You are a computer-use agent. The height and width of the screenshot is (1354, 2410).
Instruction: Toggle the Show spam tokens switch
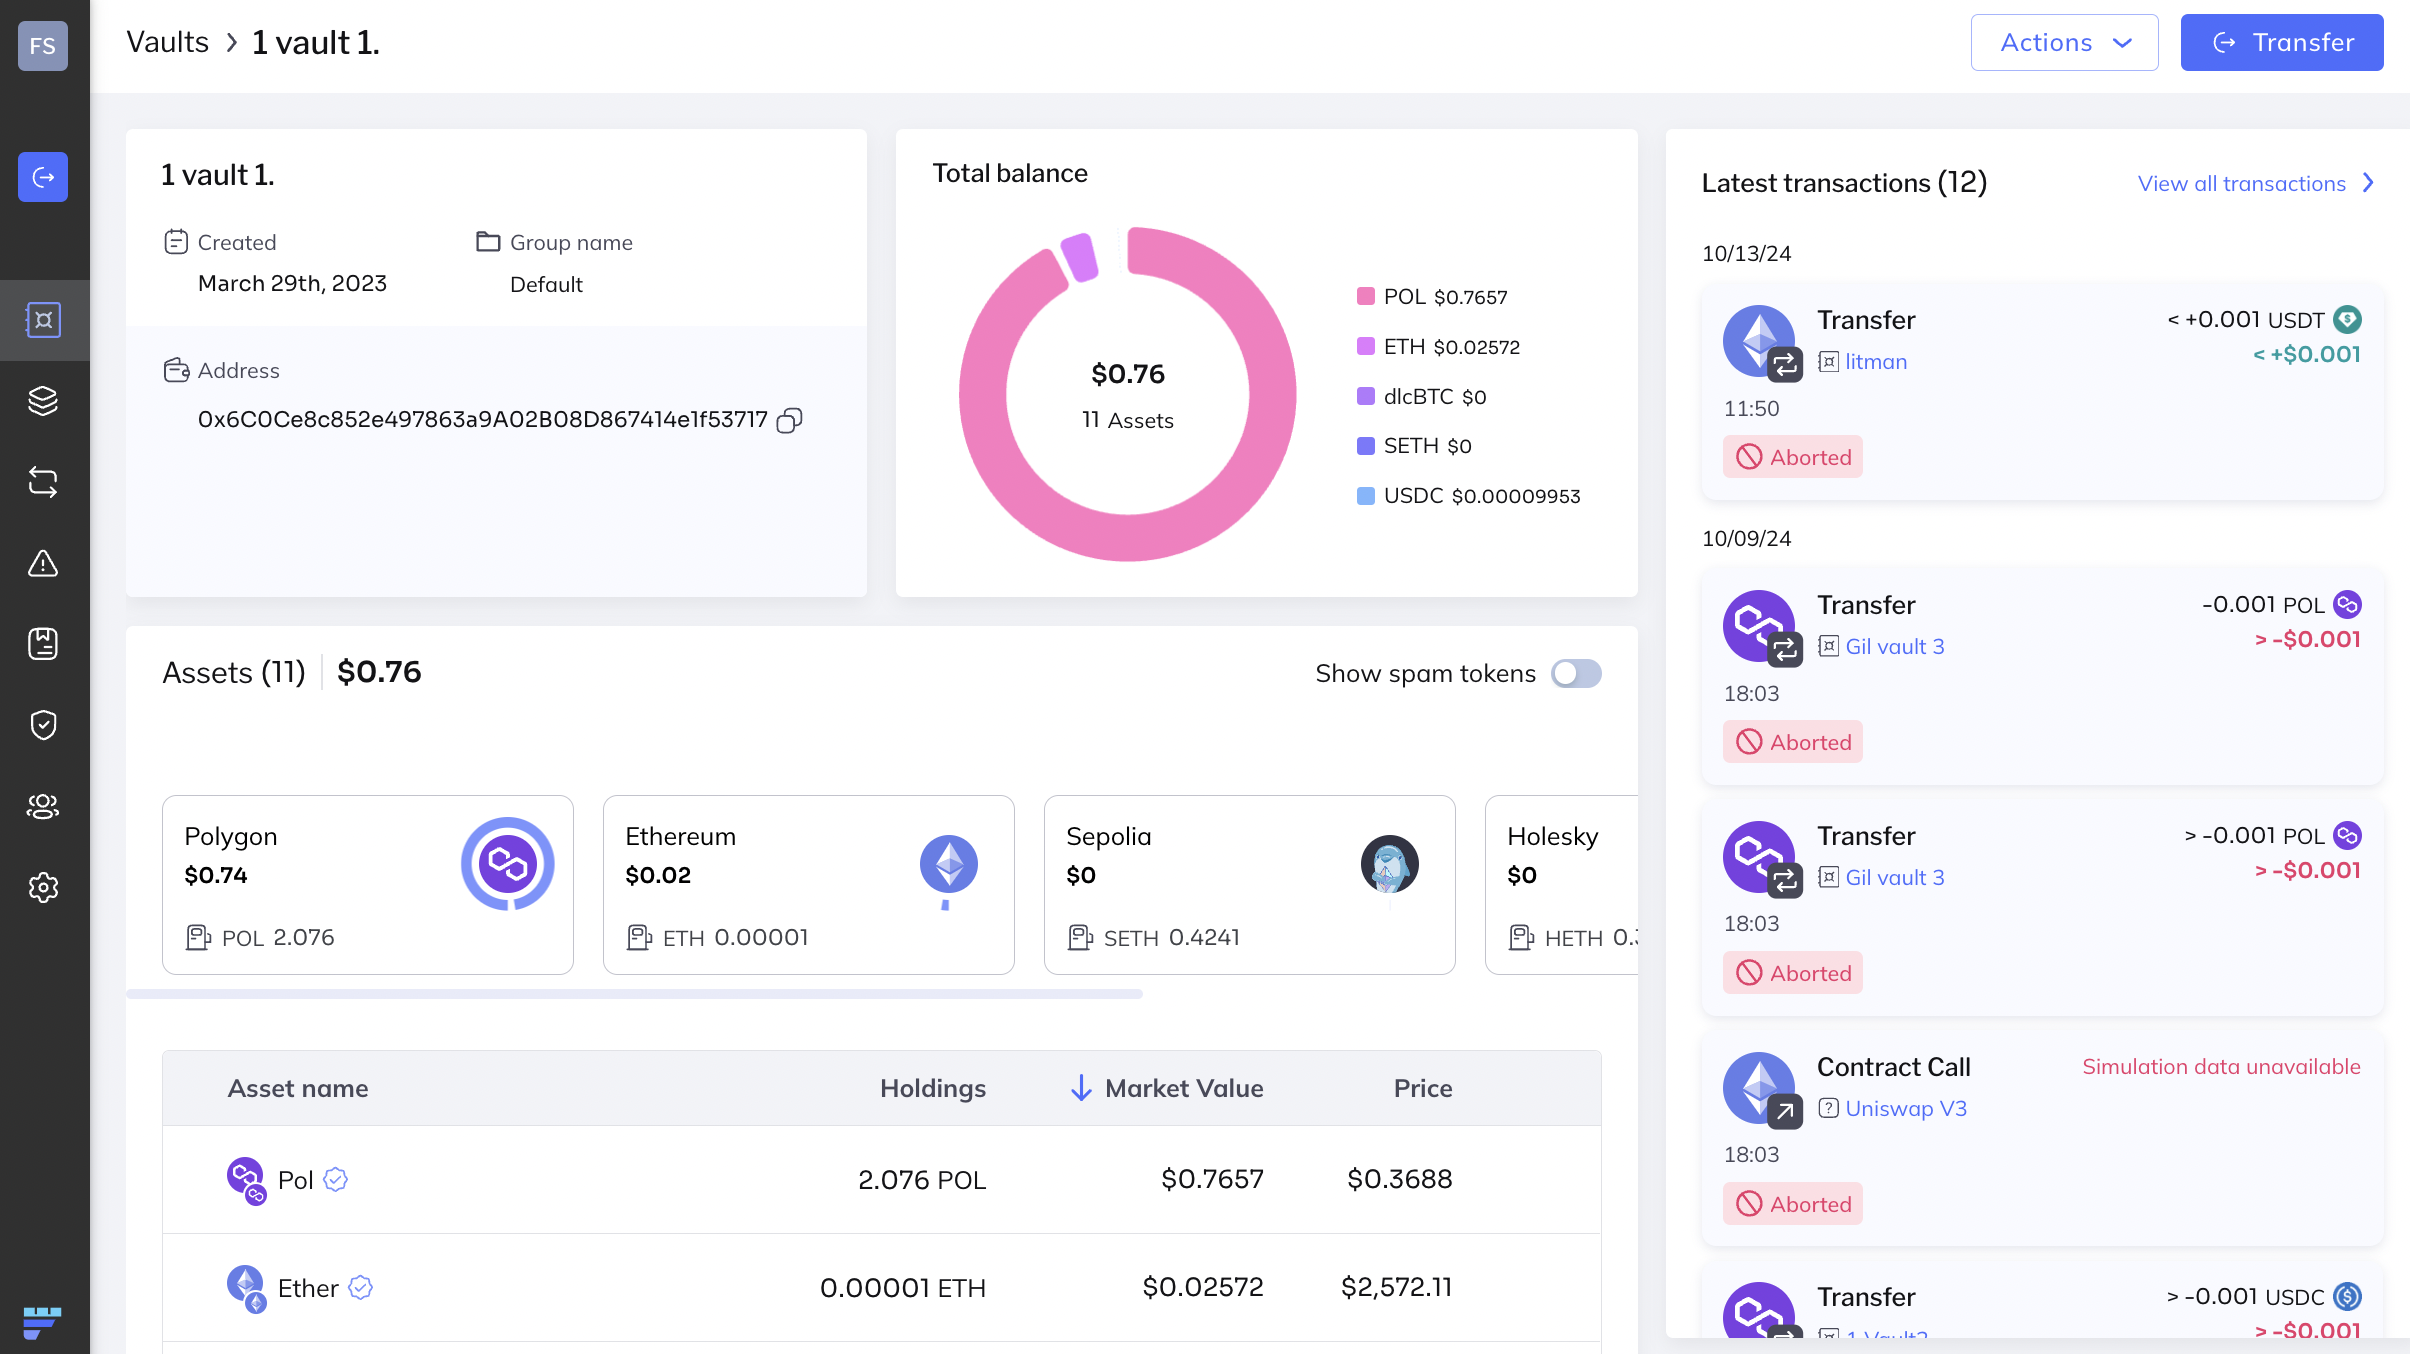(1576, 674)
